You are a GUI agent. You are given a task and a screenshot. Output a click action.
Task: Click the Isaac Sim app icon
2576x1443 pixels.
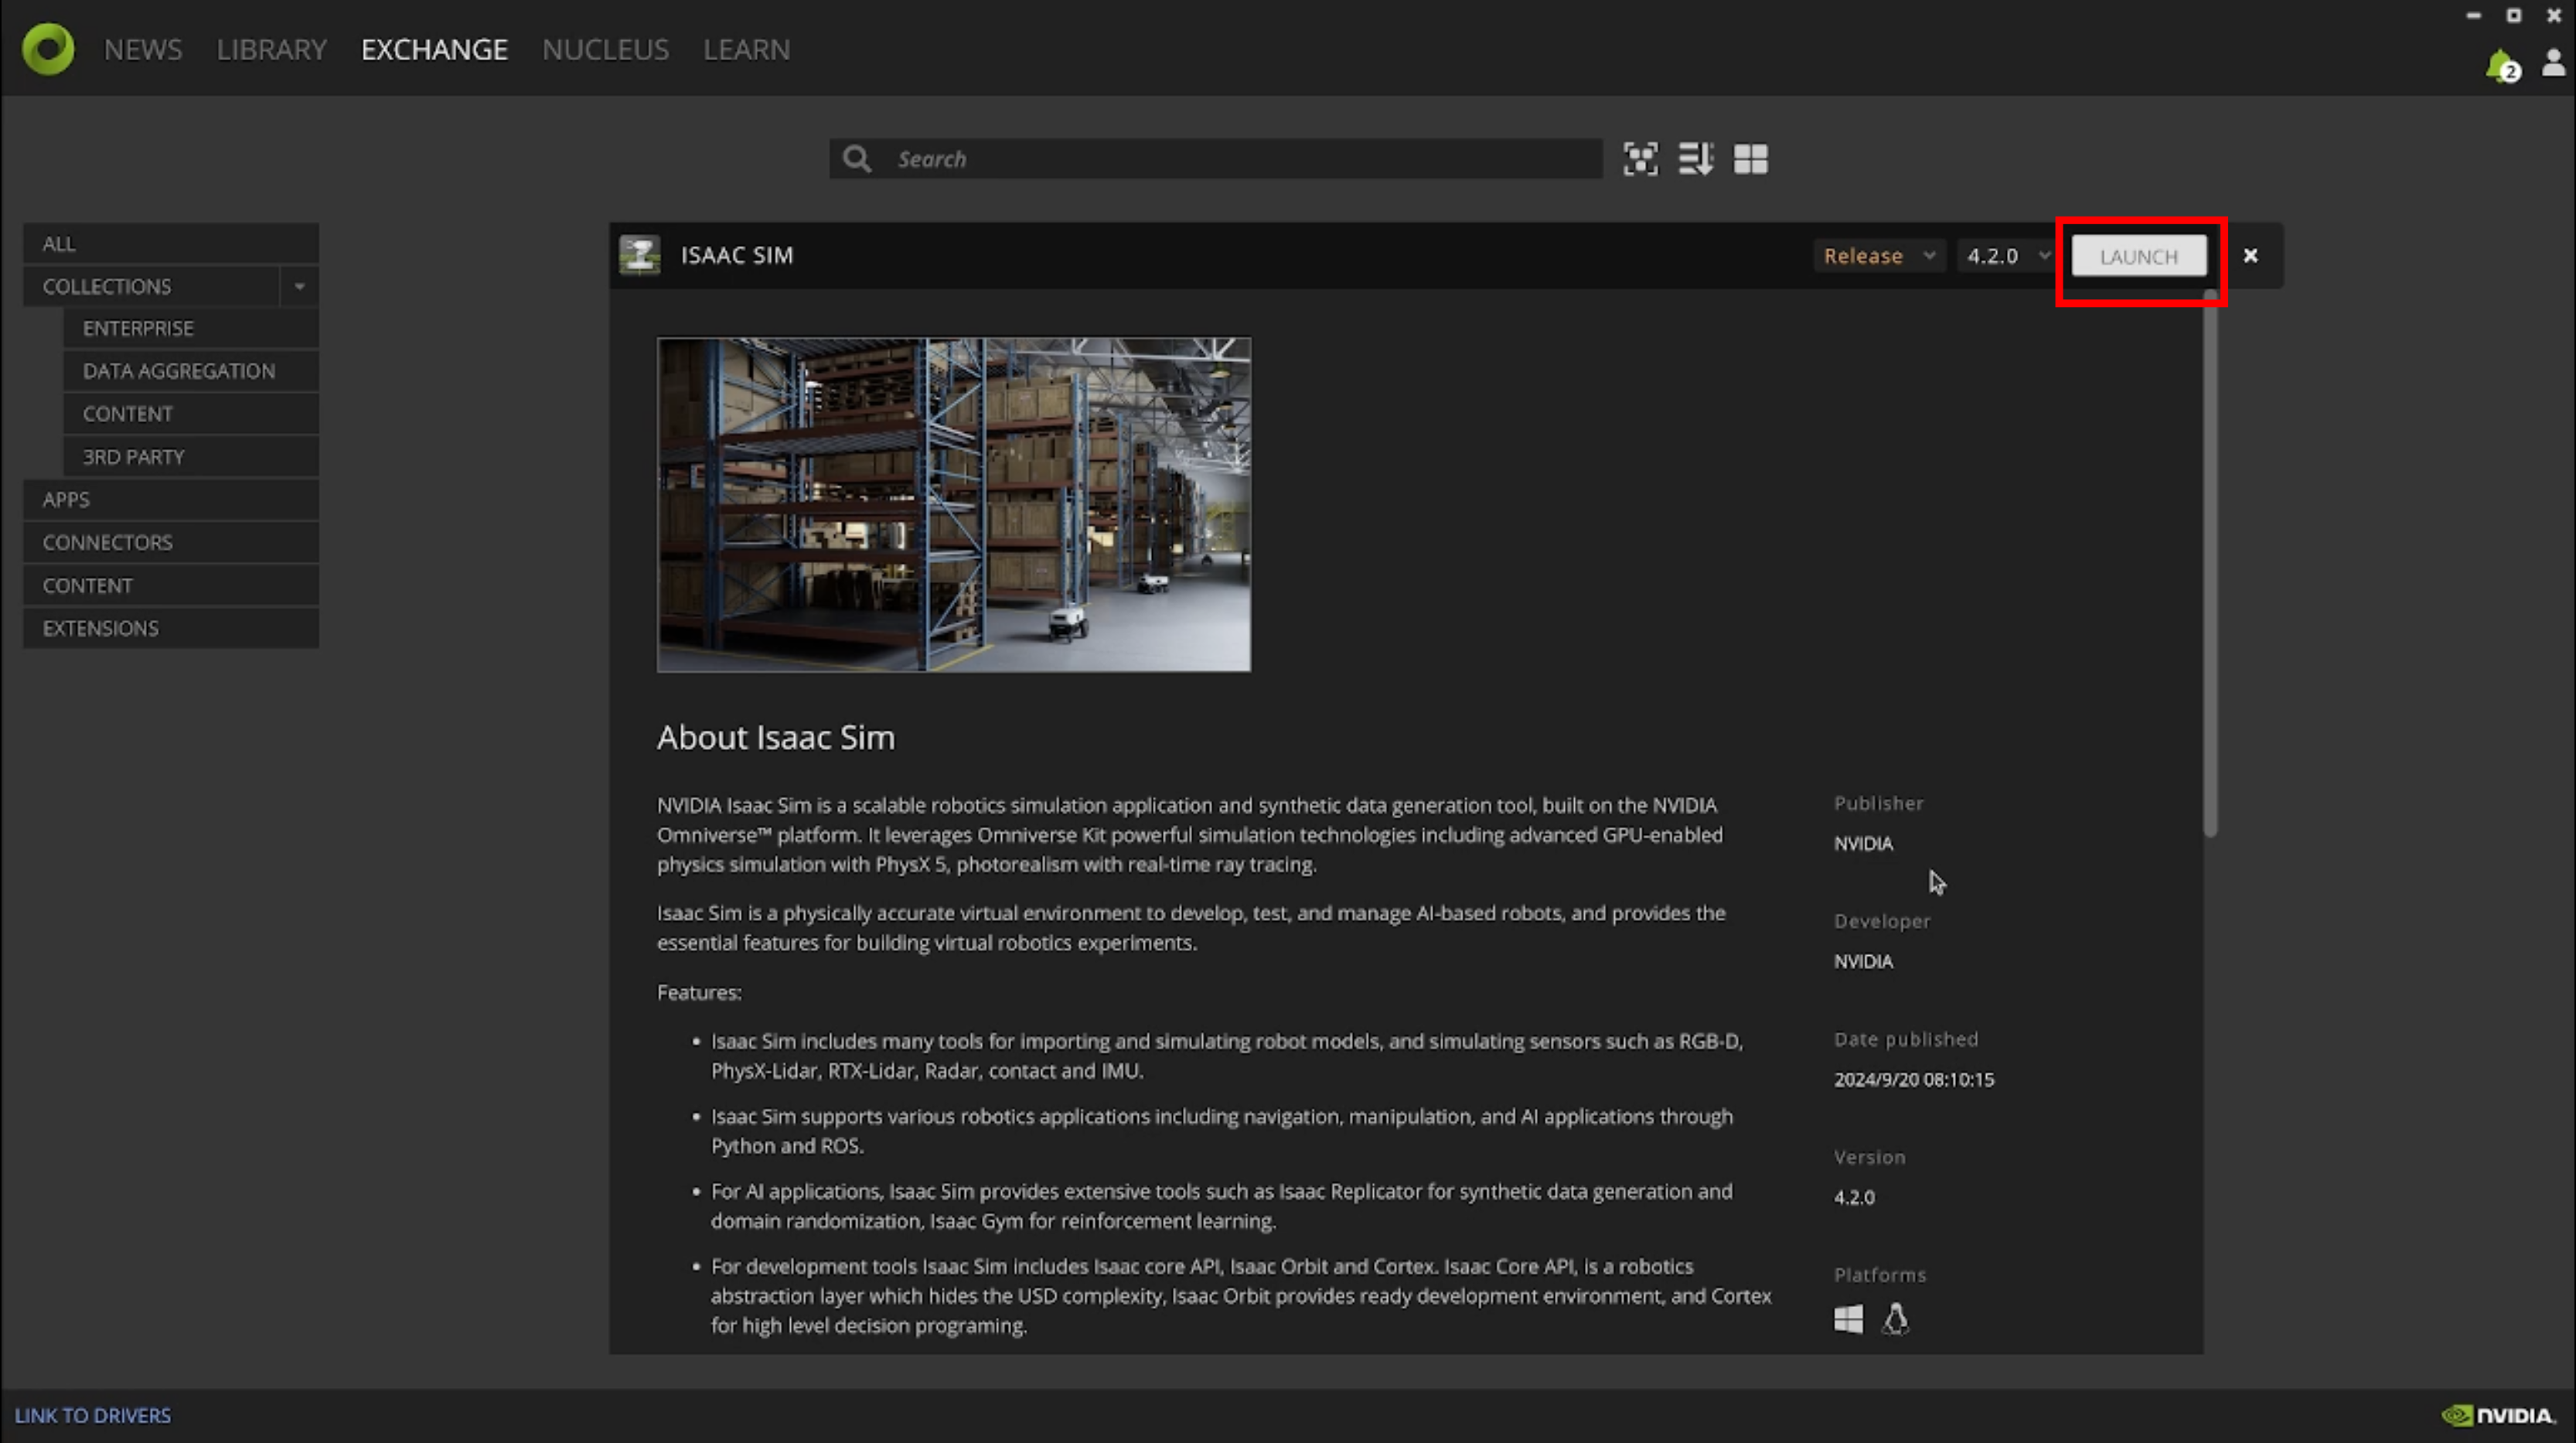pyautogui.click(x=640, y=255)
